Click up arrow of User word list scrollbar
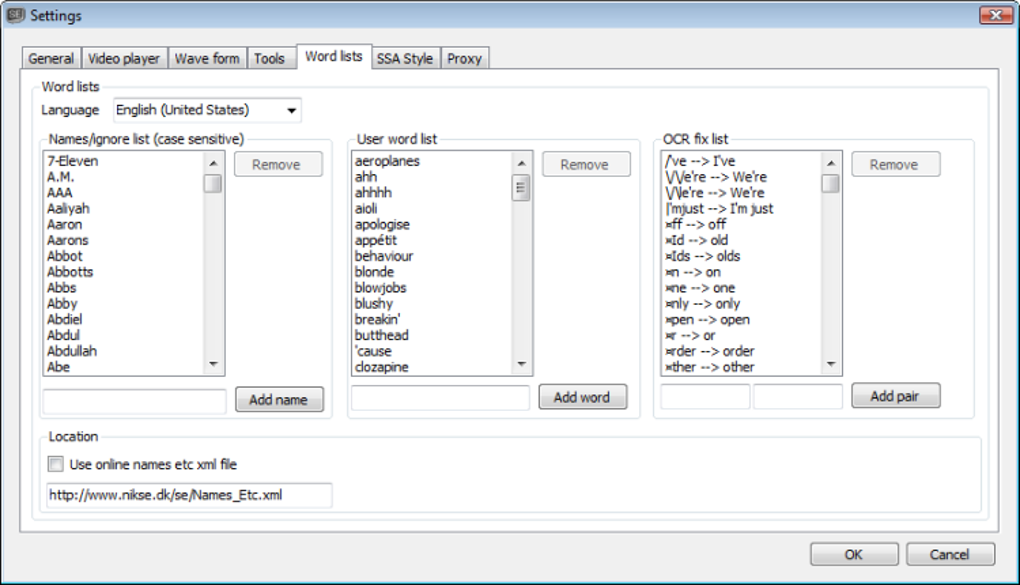 [x=522, y=163]
